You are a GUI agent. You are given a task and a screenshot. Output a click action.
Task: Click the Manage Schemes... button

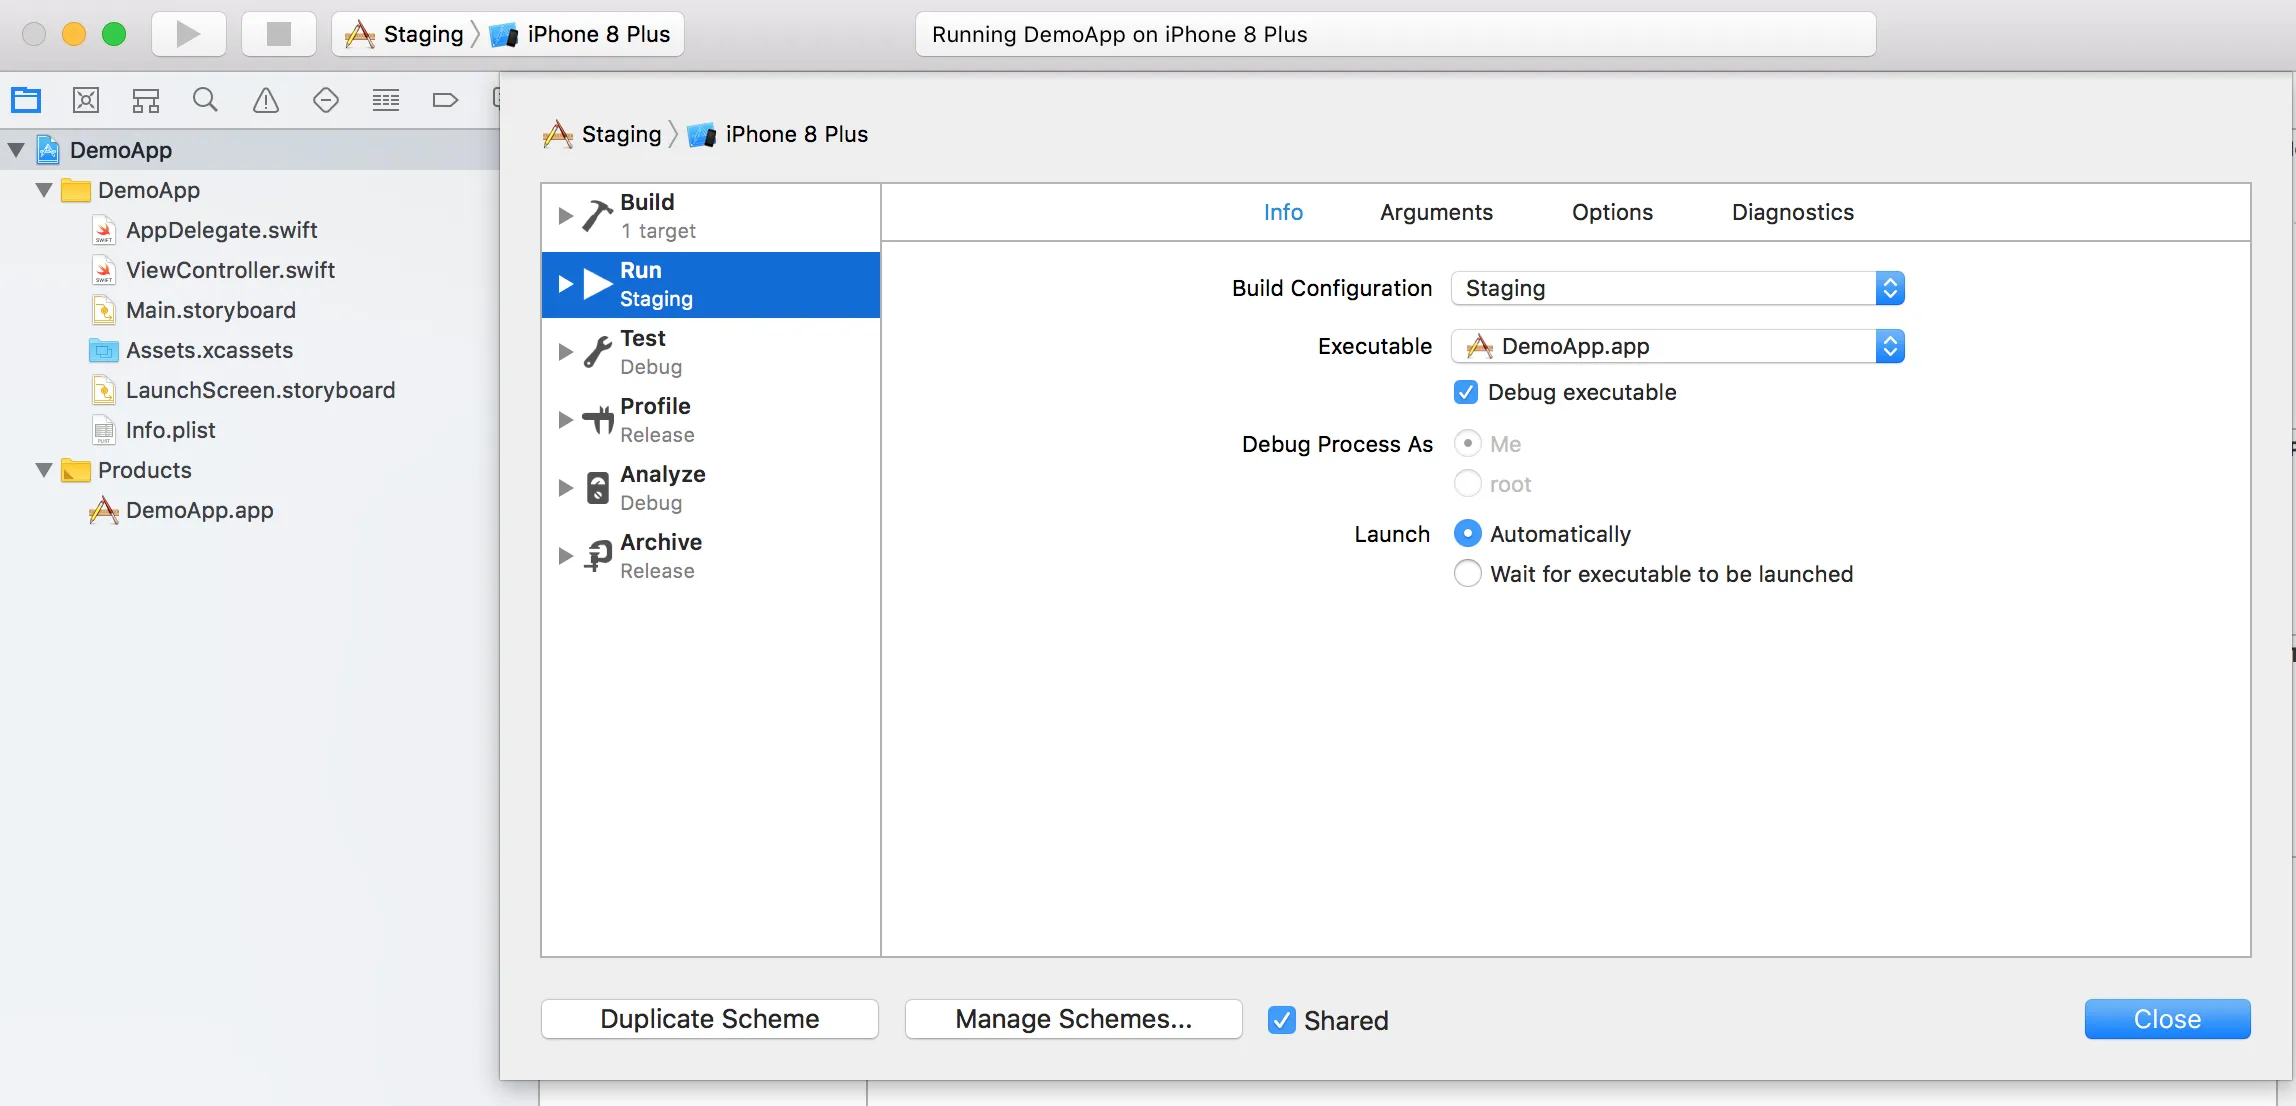(x=1073, y=1019)
